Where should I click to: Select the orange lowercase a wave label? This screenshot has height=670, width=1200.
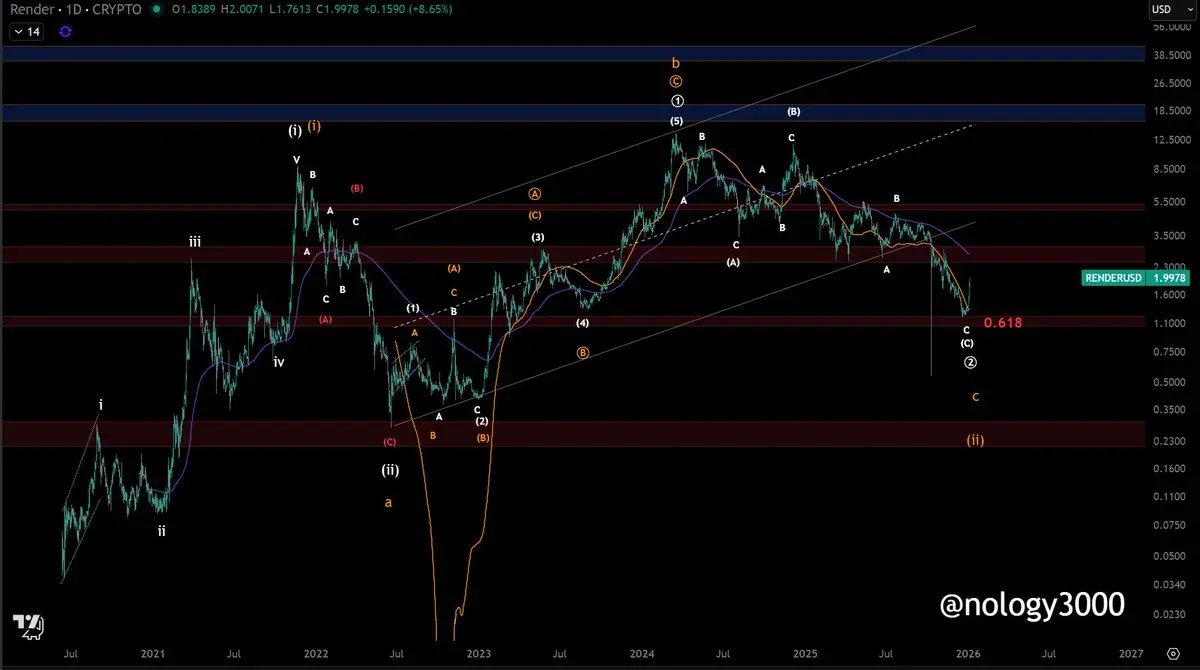[x=388, y=503]
